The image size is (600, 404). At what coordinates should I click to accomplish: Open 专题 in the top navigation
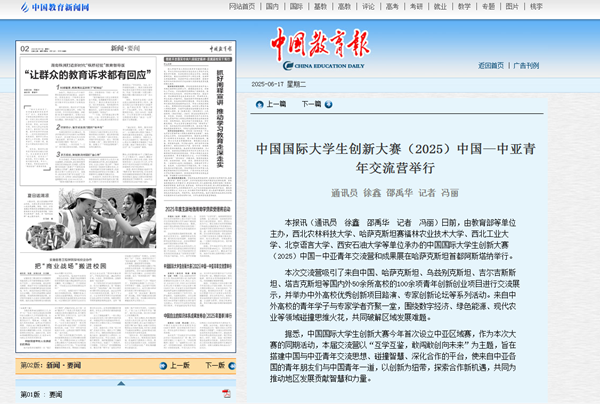(488, 7)
